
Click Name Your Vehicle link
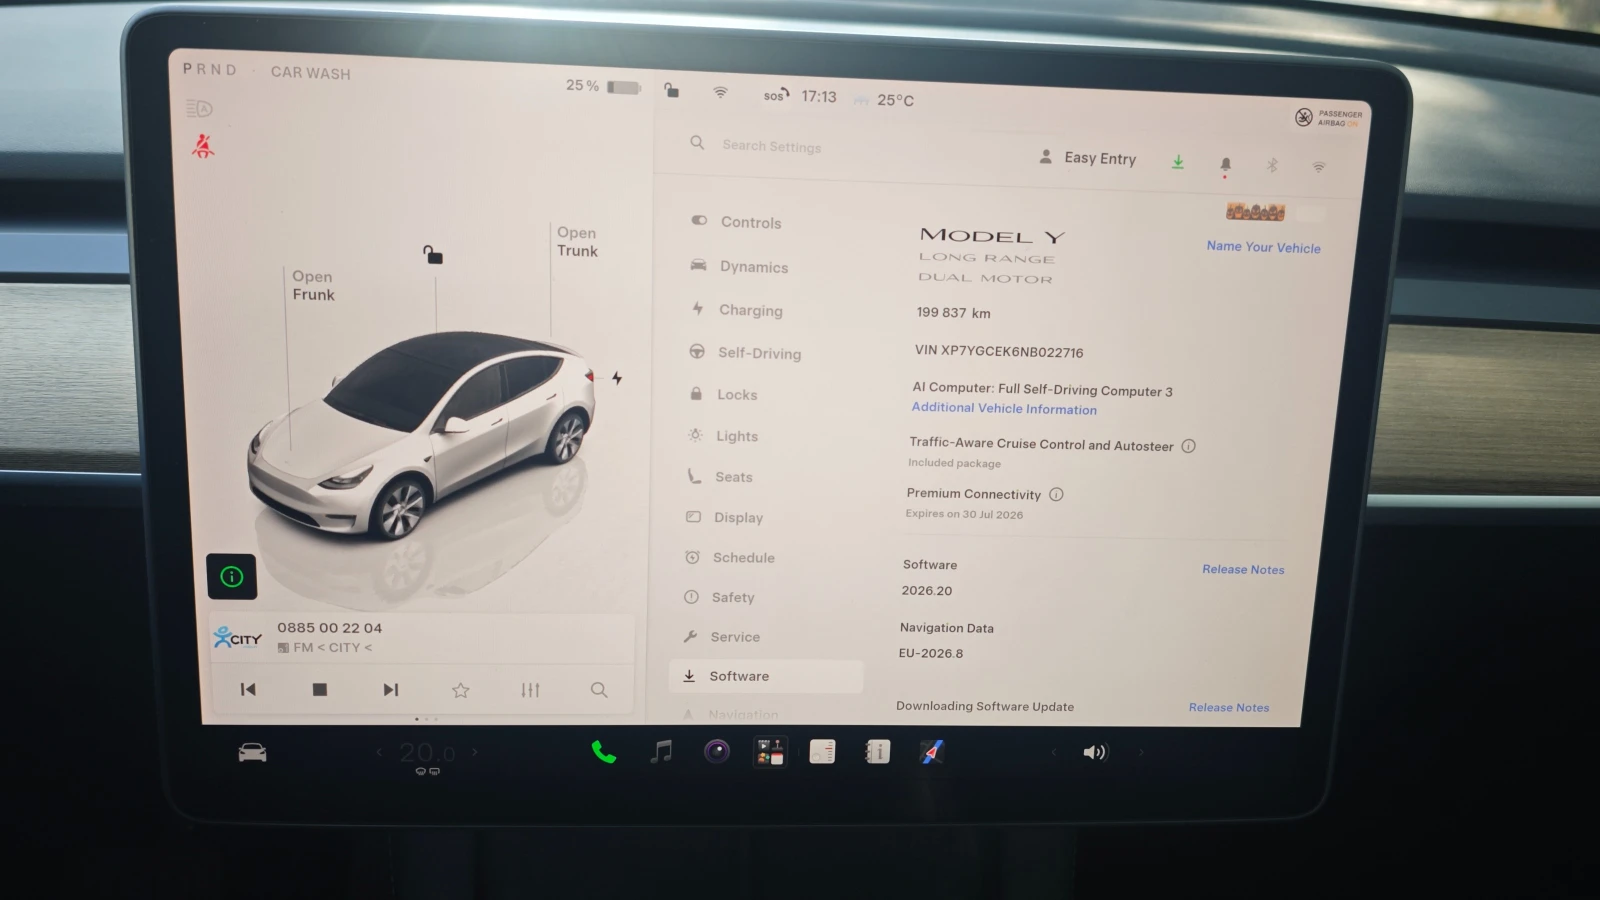coord(1263,247)
